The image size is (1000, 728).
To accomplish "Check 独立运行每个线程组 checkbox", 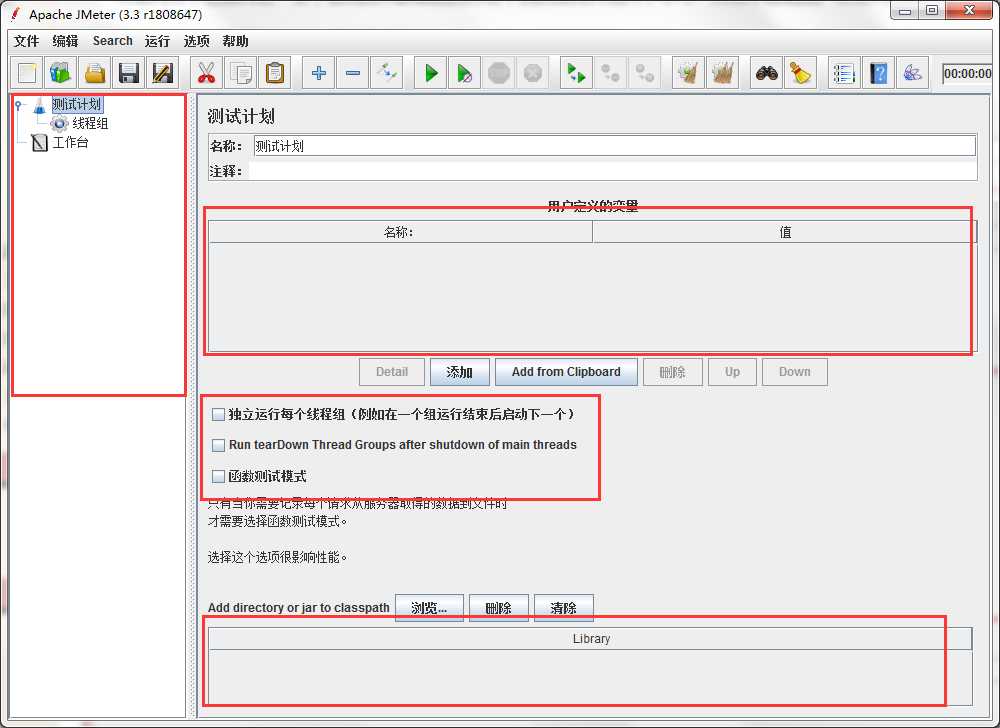I will (x=218, y=414).
